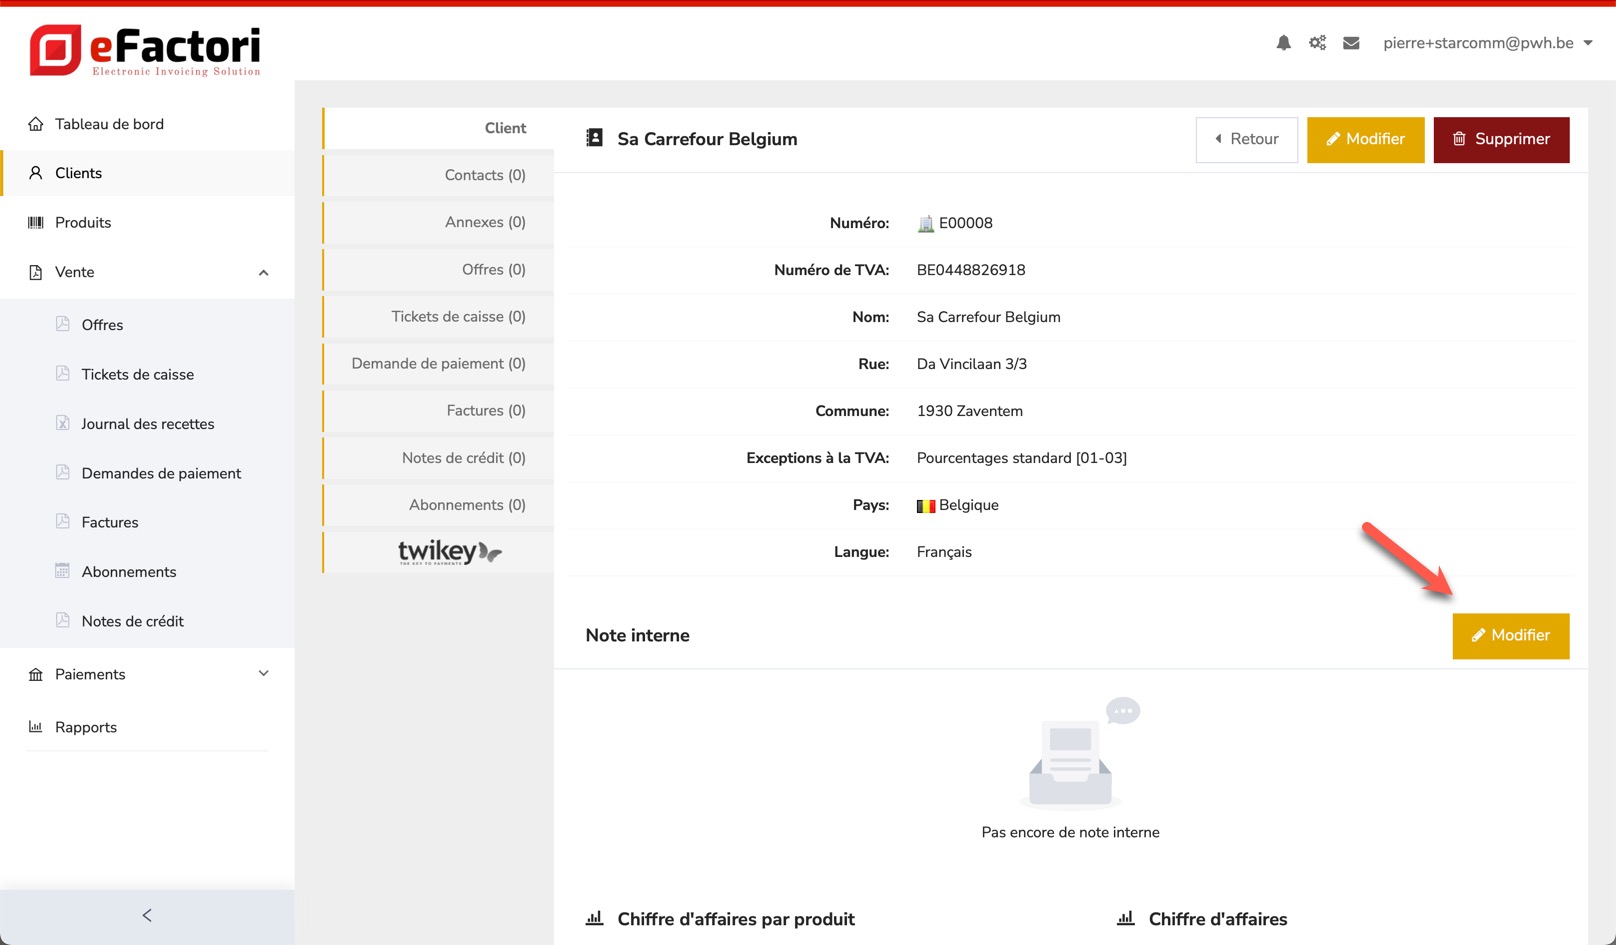Click the barcode icon beside Produits
1616x945 pixels.
[x=36, y=223]
